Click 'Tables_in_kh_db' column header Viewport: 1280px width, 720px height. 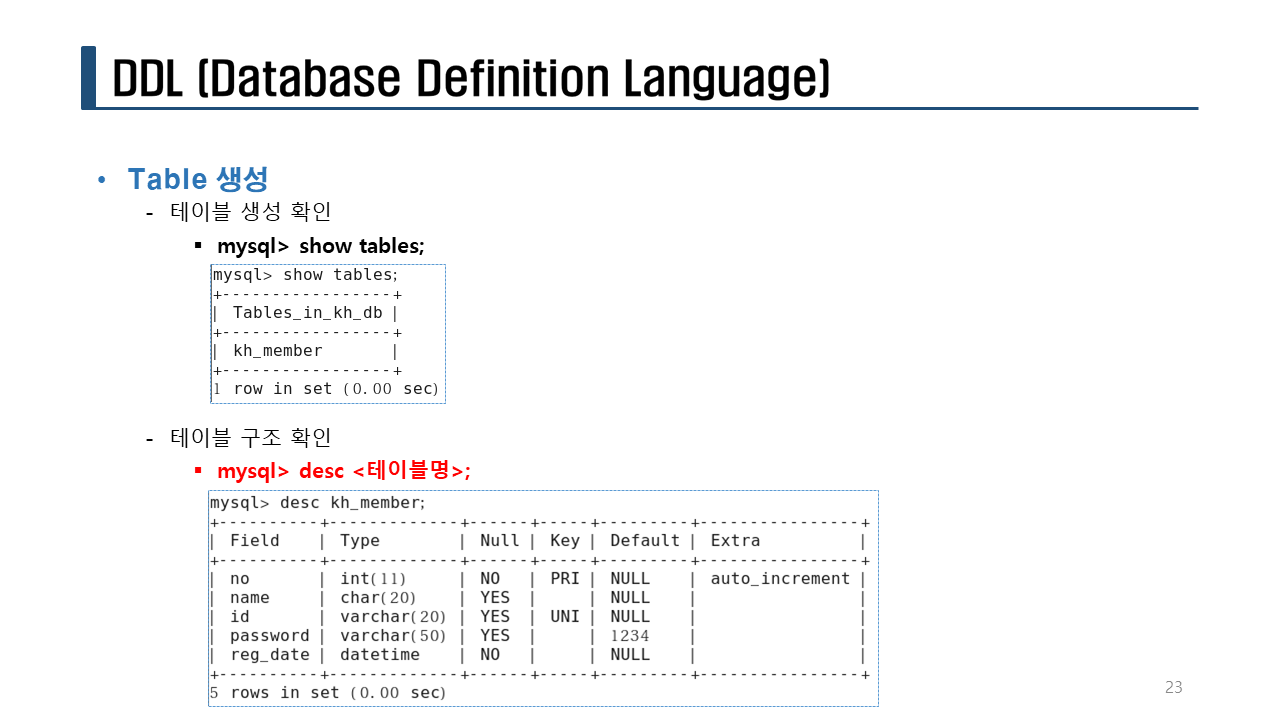click(307, 313)
